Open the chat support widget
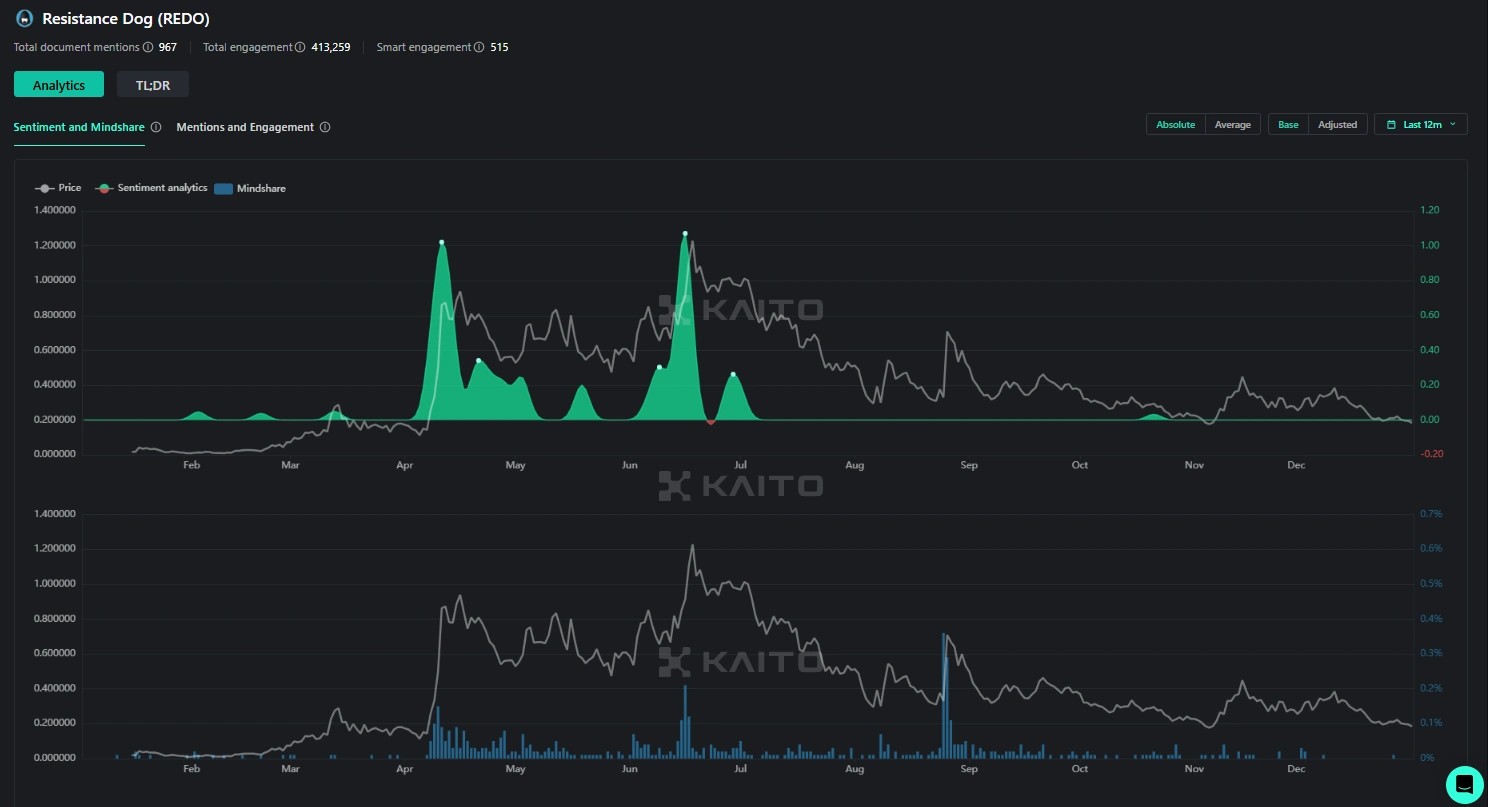The height and width of the screenshot is (807, 1488). [x=1465, y=784]
